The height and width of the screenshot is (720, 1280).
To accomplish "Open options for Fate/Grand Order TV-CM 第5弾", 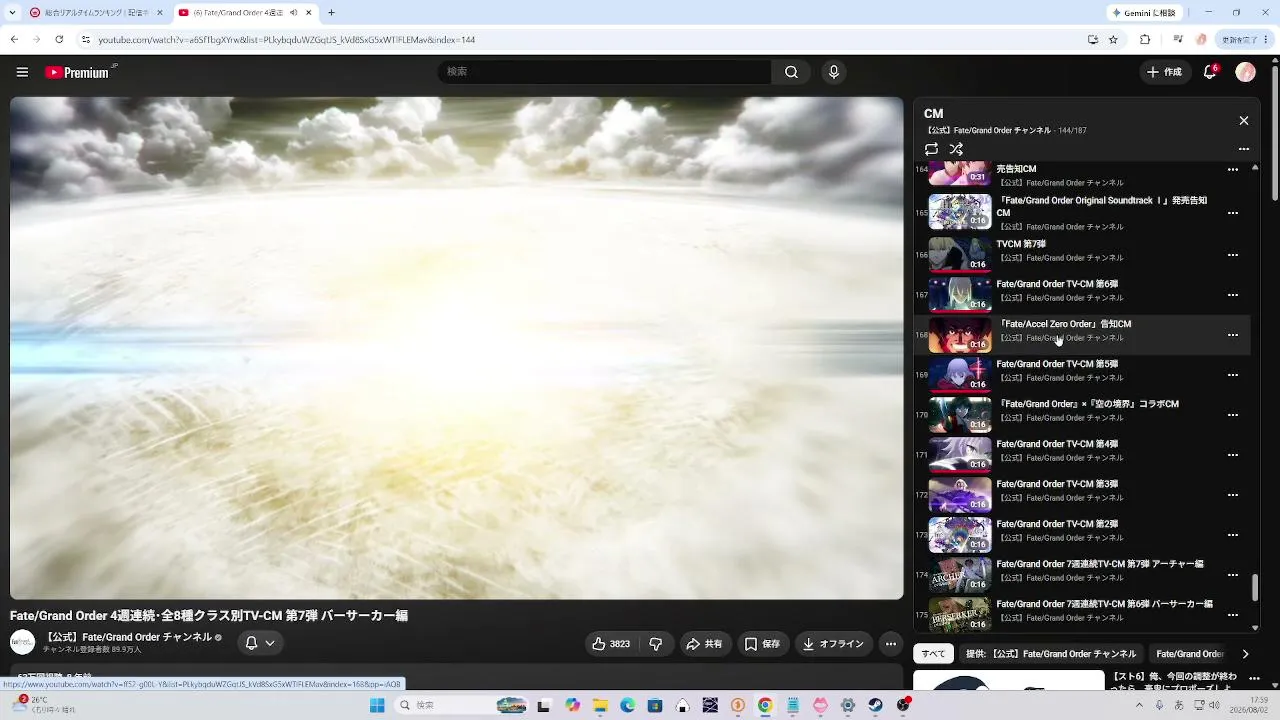I will 1233,375.
